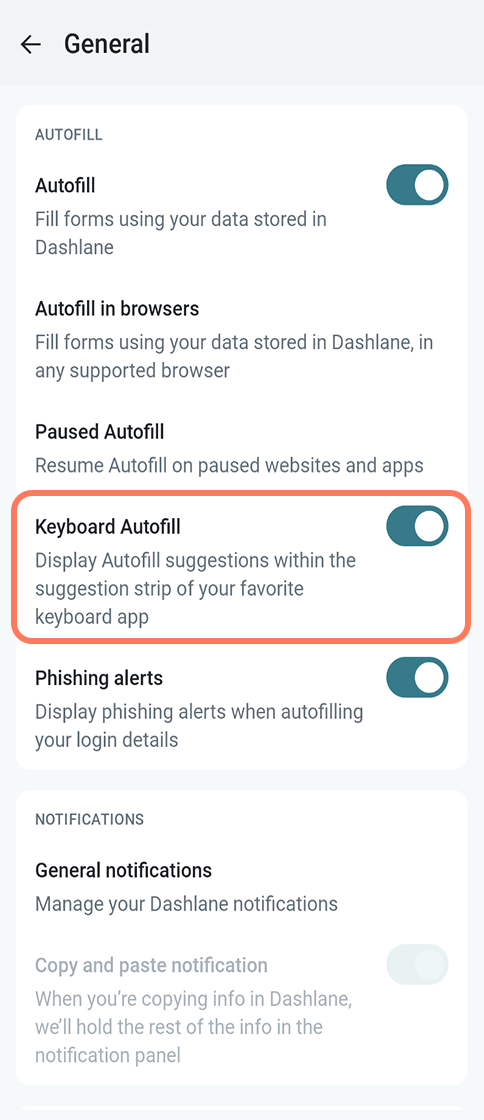Tap "Display phishing alerts when autofilling" description

[x=199, y=726]
